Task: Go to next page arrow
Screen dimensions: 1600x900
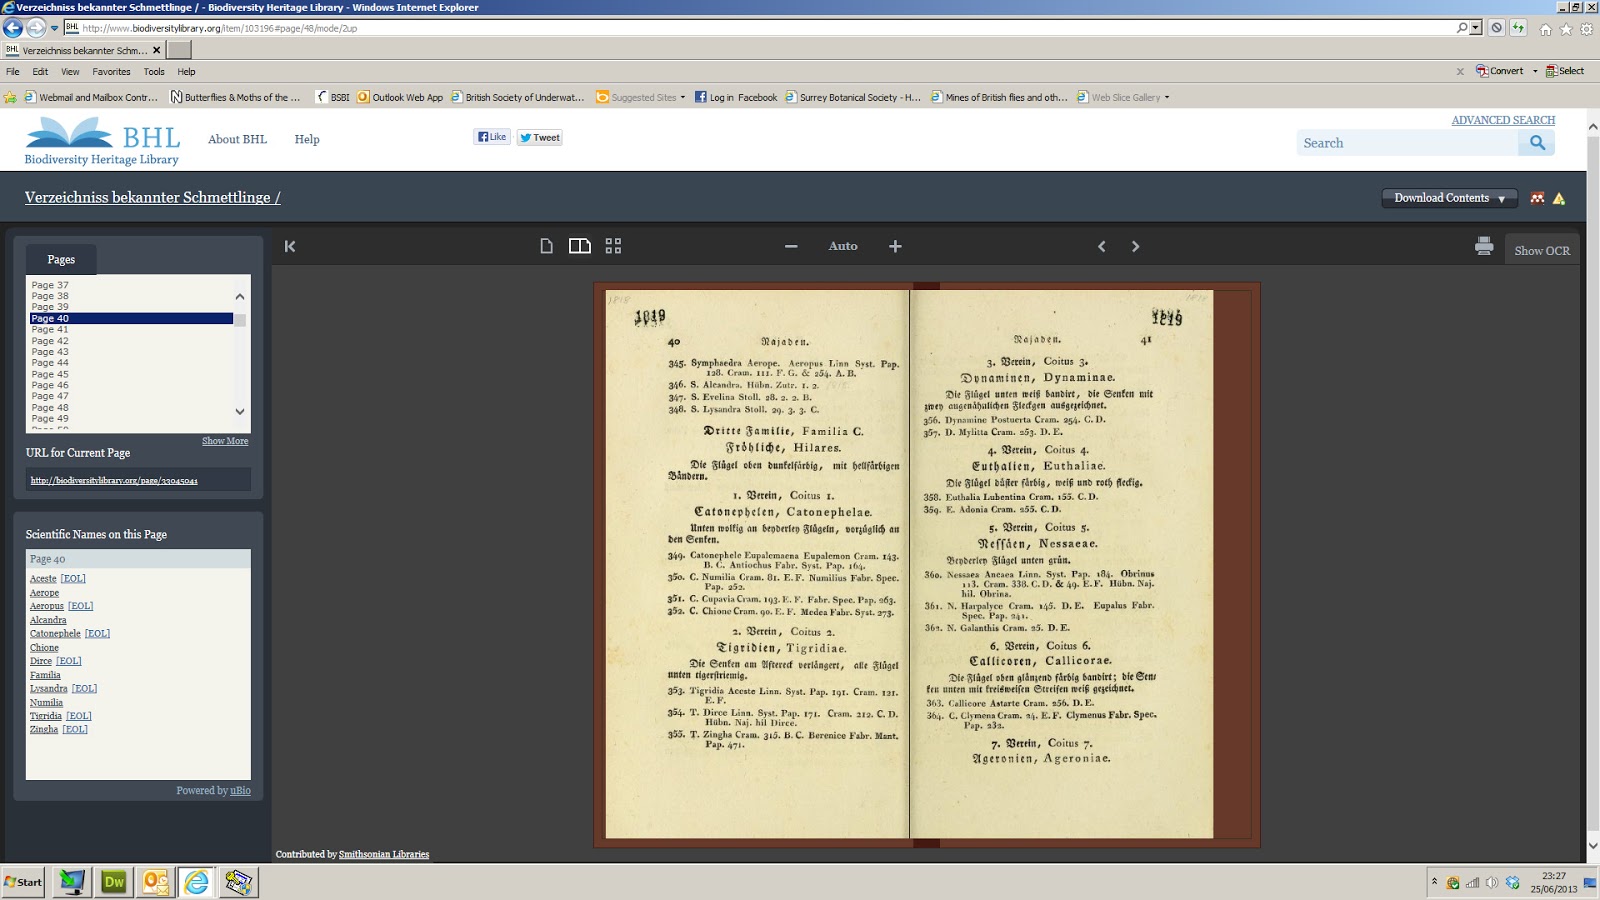Action: (1135, 246)
